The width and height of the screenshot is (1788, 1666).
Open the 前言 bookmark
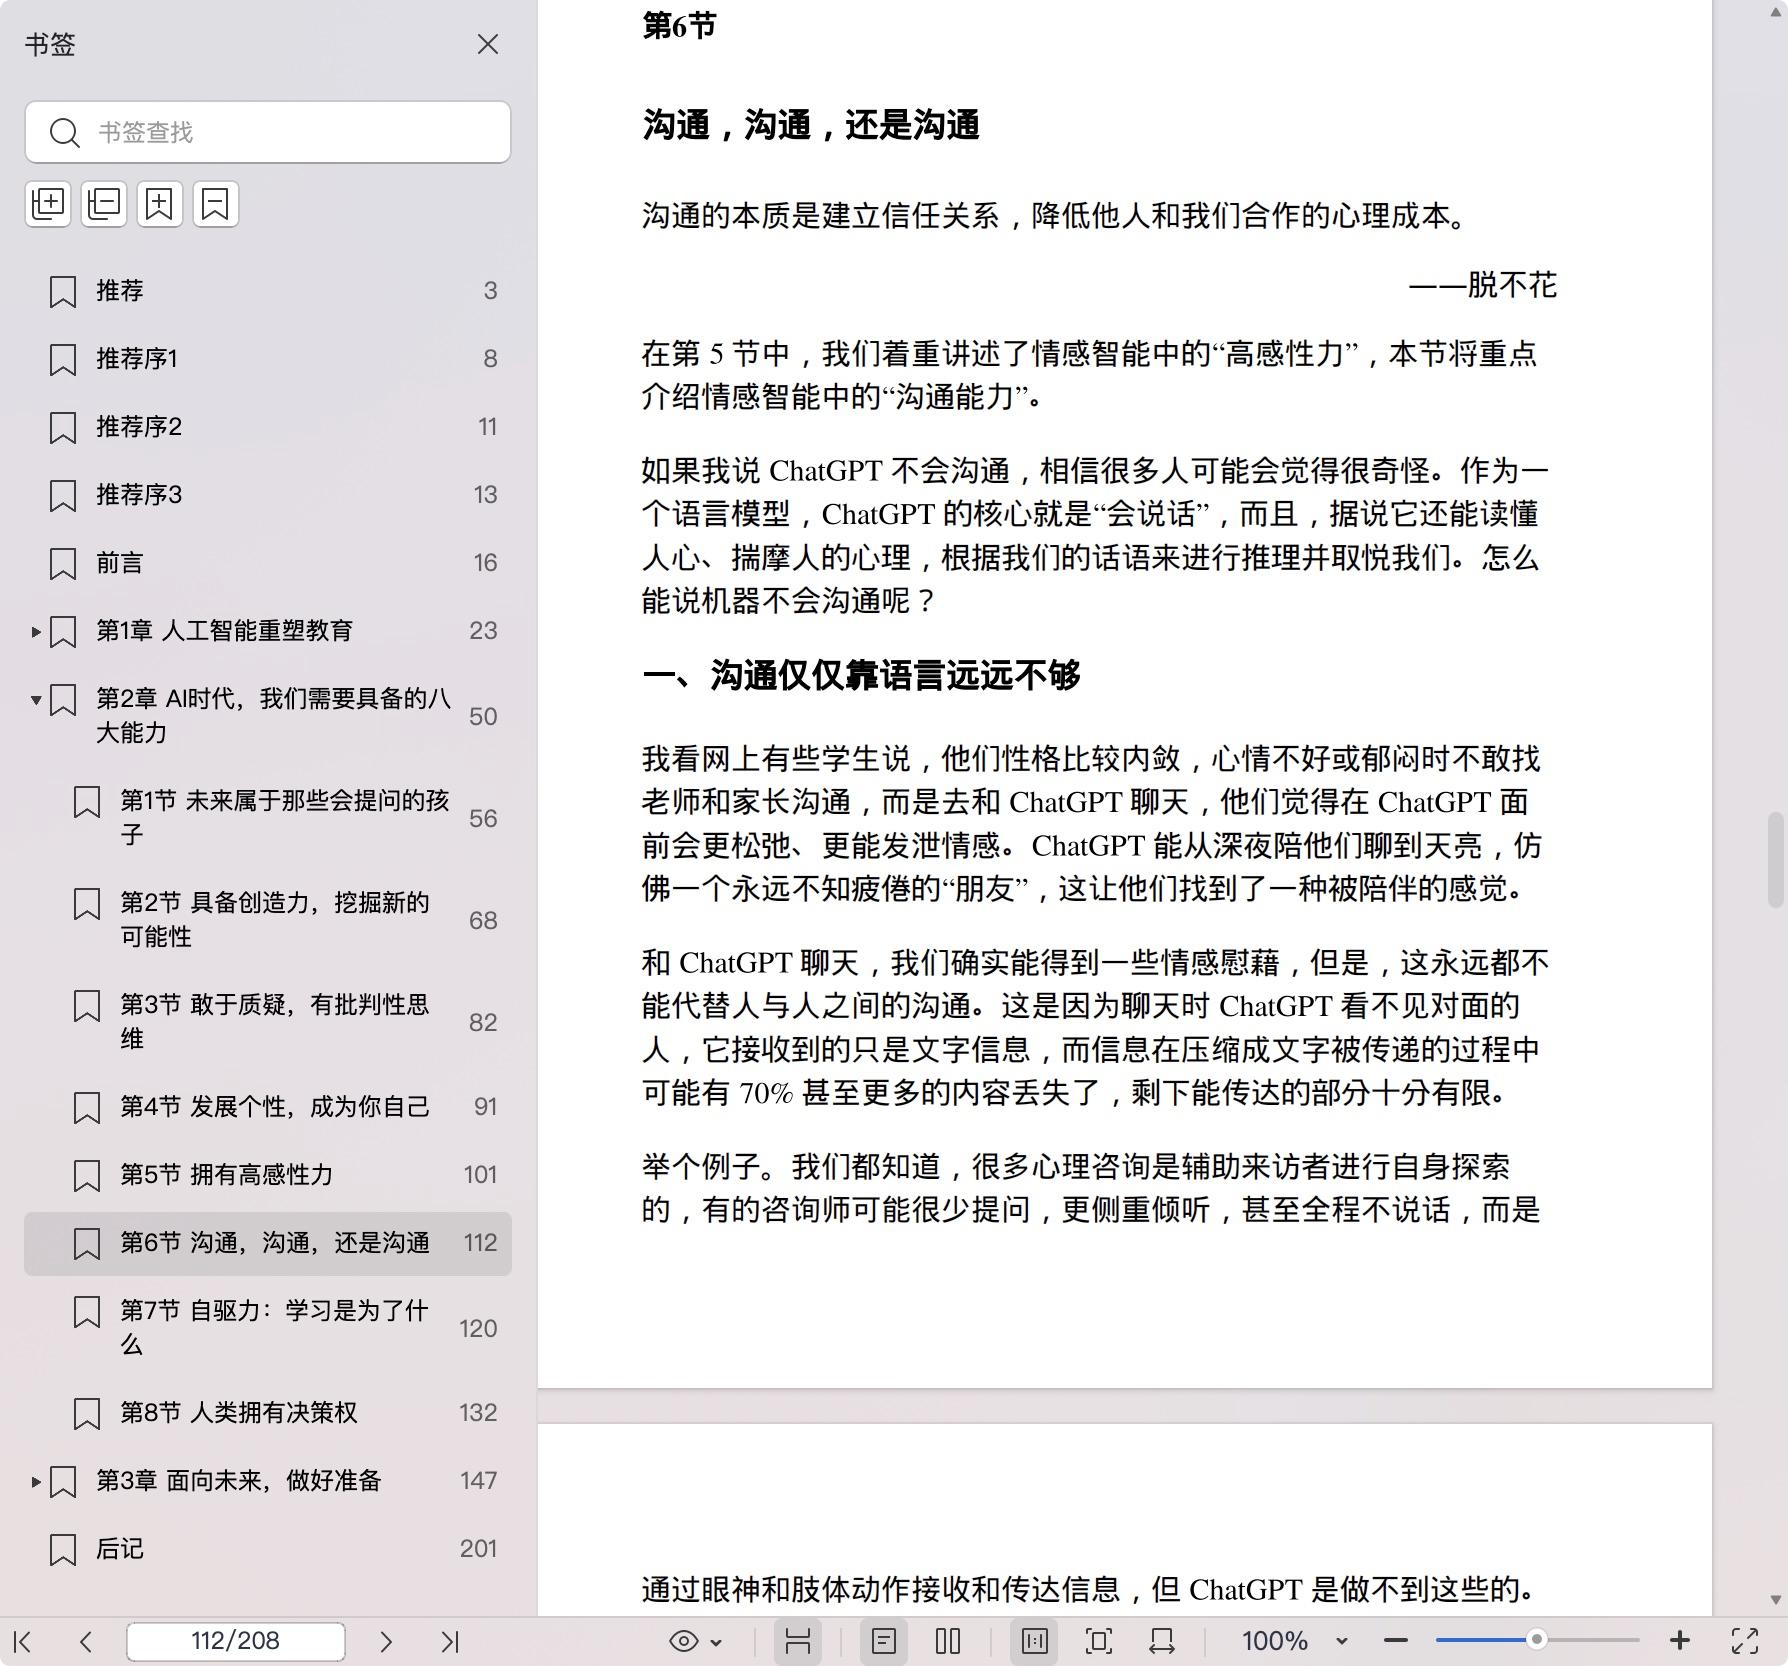click(x=268, y=563)
